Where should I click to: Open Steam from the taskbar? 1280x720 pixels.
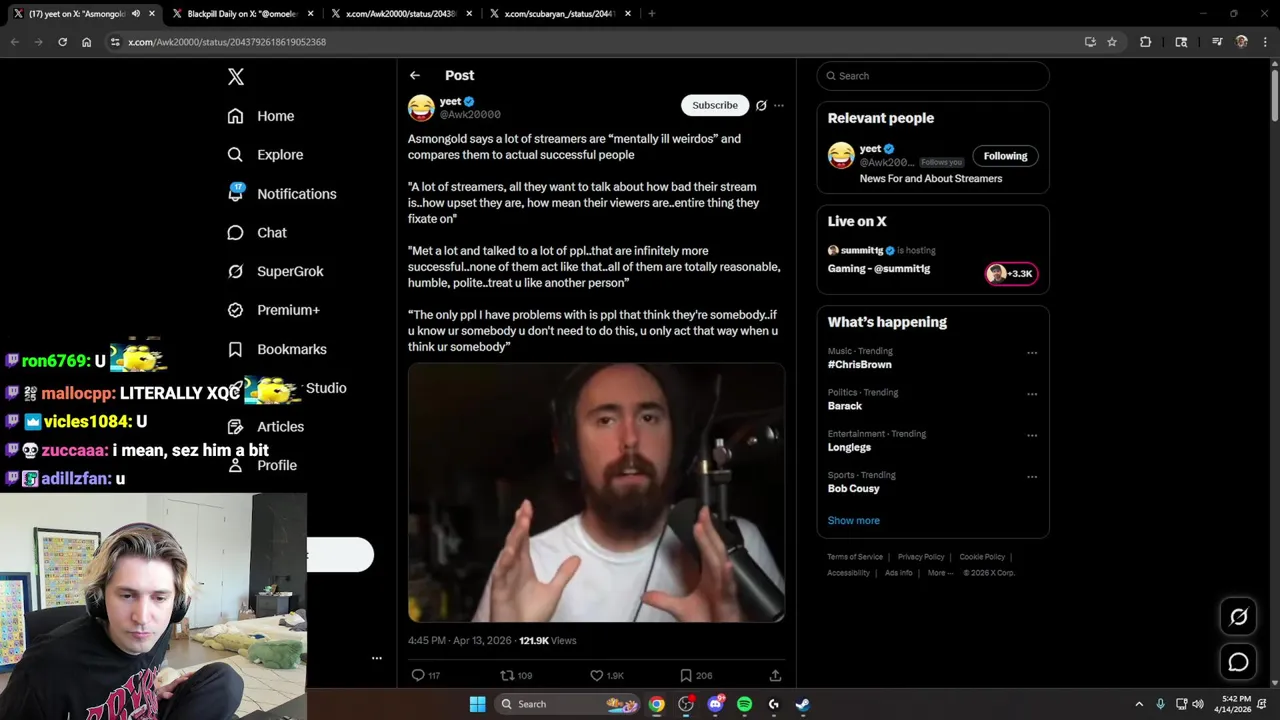pyautogui.click(x=802, y=704)
